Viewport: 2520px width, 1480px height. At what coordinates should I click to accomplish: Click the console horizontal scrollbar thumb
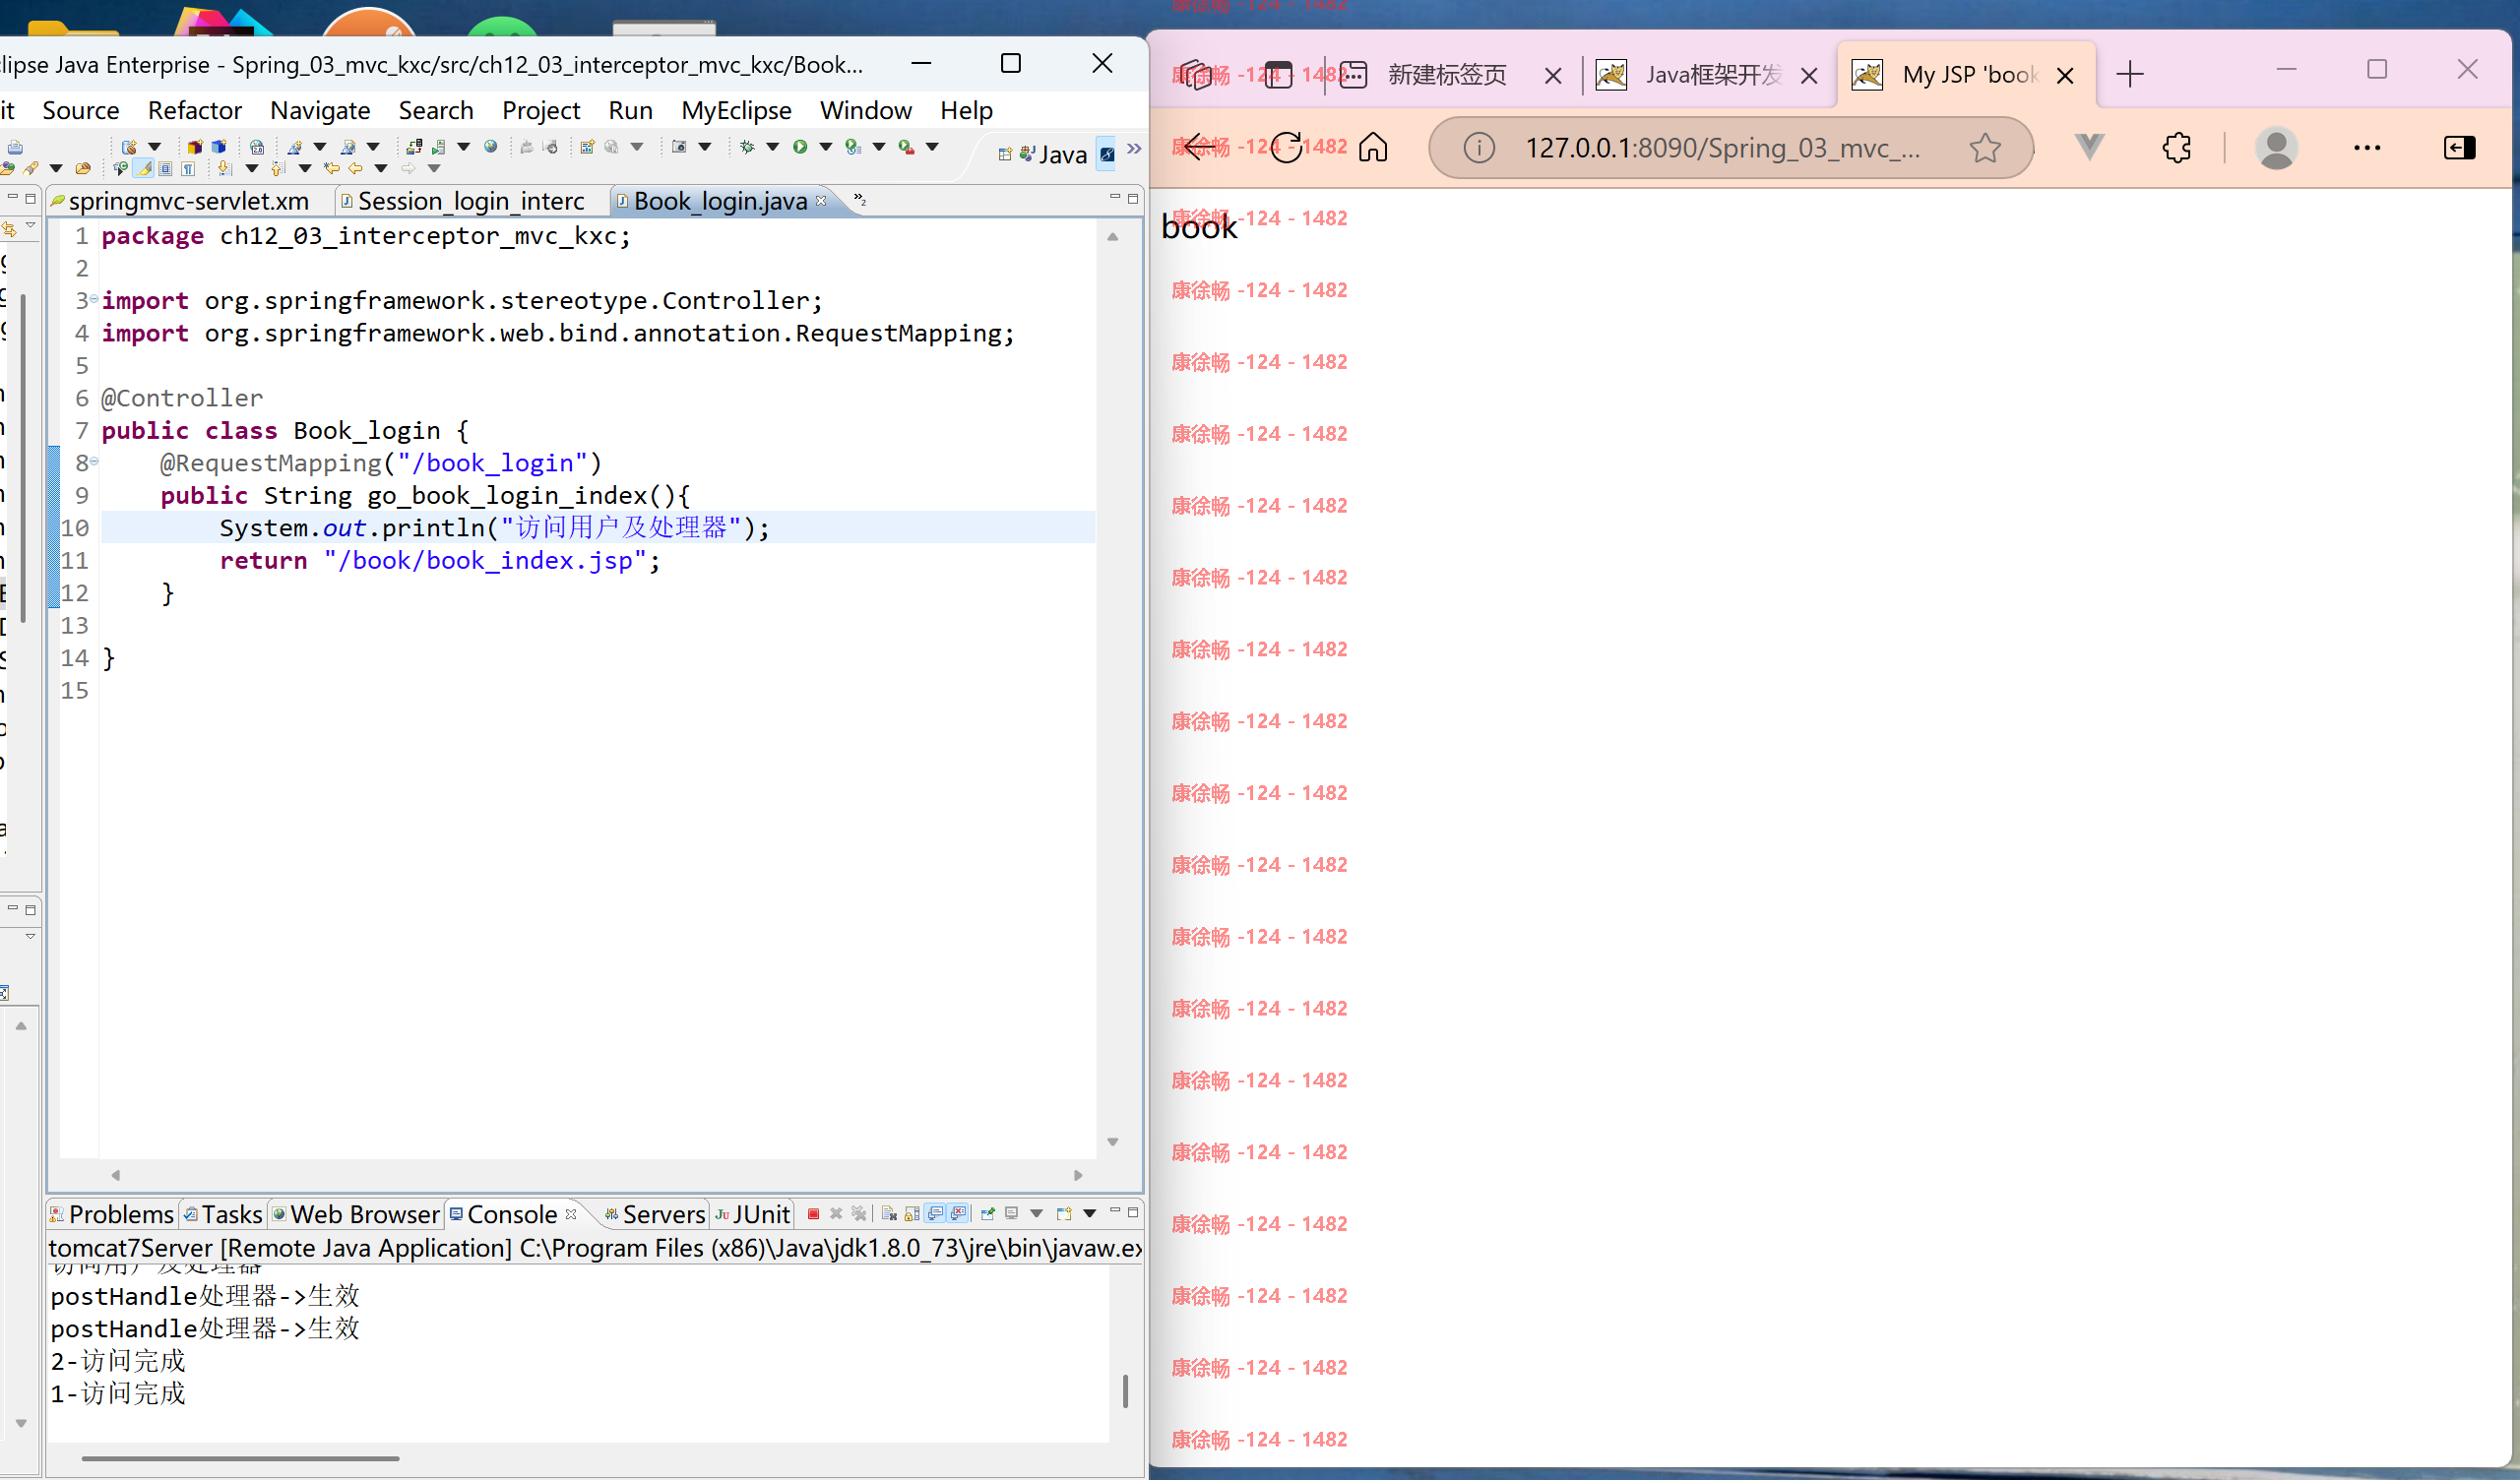240,1458
